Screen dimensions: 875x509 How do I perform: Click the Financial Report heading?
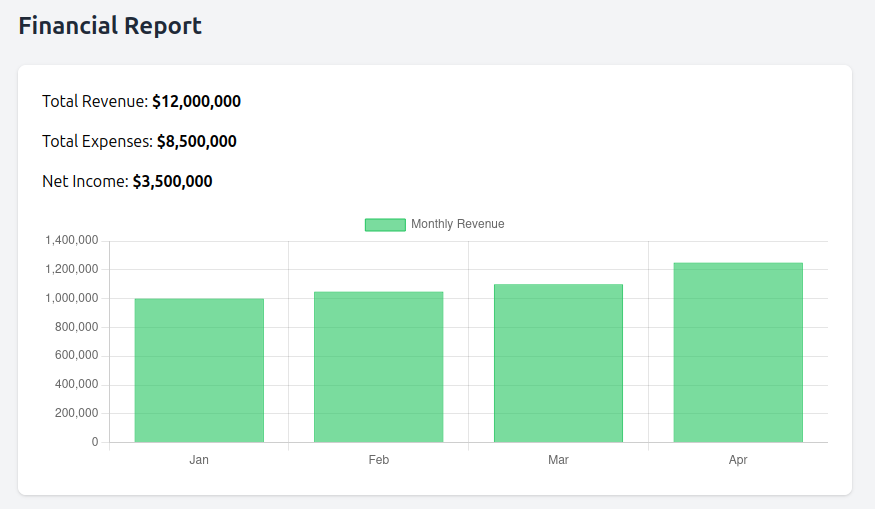tap(110, 26)
